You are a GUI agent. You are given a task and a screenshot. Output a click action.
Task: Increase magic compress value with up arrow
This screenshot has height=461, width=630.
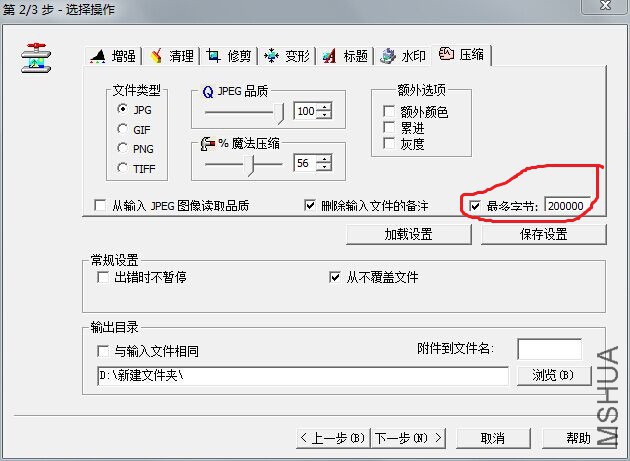[324, 158]
